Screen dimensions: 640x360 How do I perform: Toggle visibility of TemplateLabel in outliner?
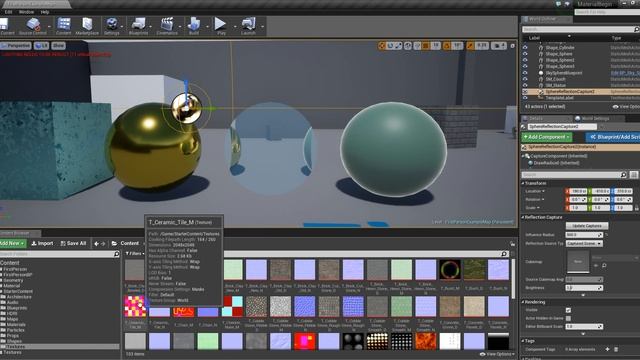525,98
